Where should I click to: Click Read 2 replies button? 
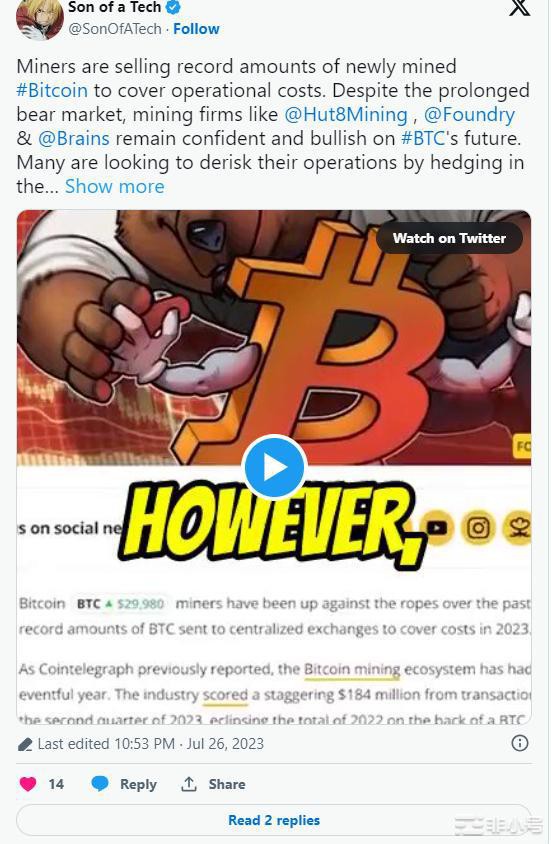[274, 820]
